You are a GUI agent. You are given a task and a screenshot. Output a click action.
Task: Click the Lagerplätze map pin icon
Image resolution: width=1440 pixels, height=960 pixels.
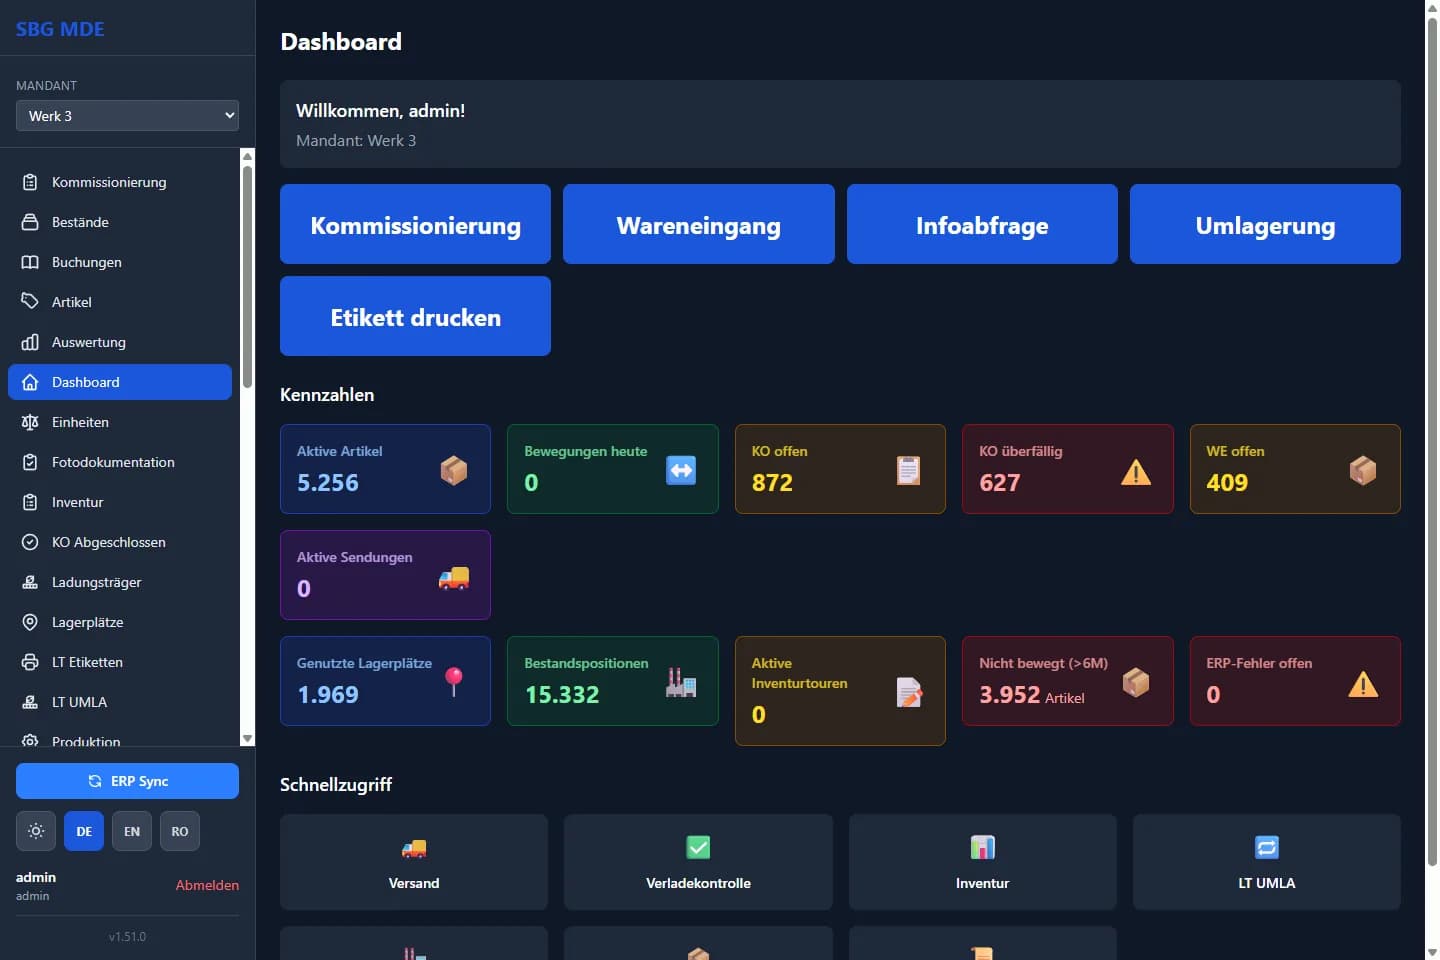tap(30, 622)
